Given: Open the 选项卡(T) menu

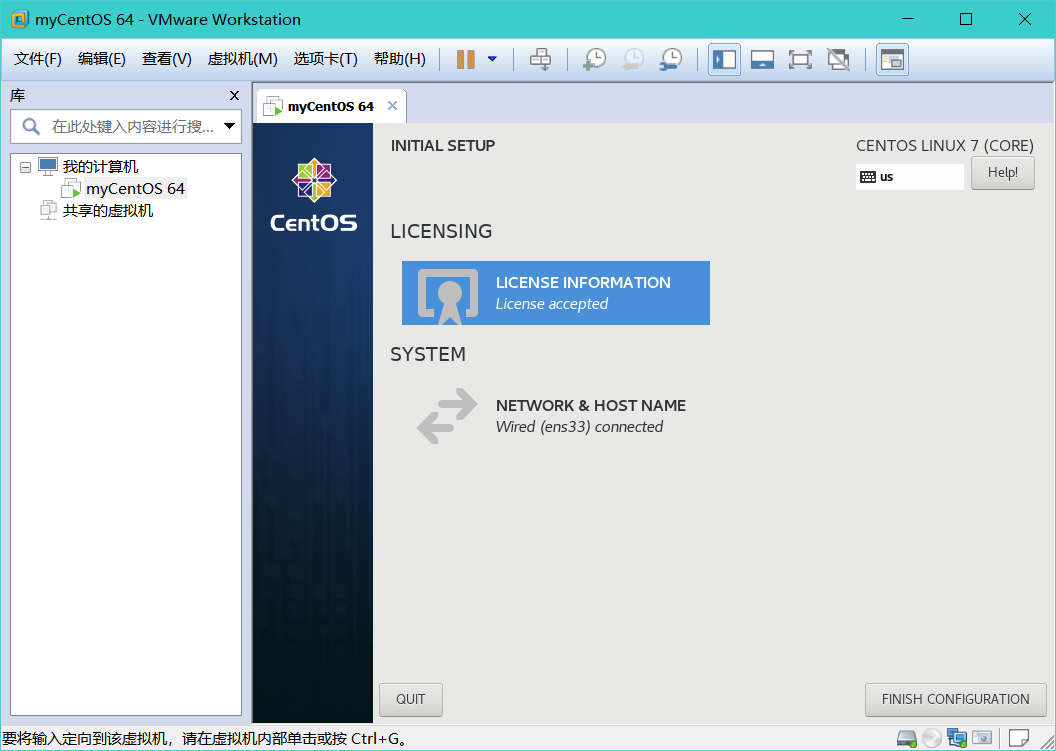Looking at the screenshot, I should 325,59.
